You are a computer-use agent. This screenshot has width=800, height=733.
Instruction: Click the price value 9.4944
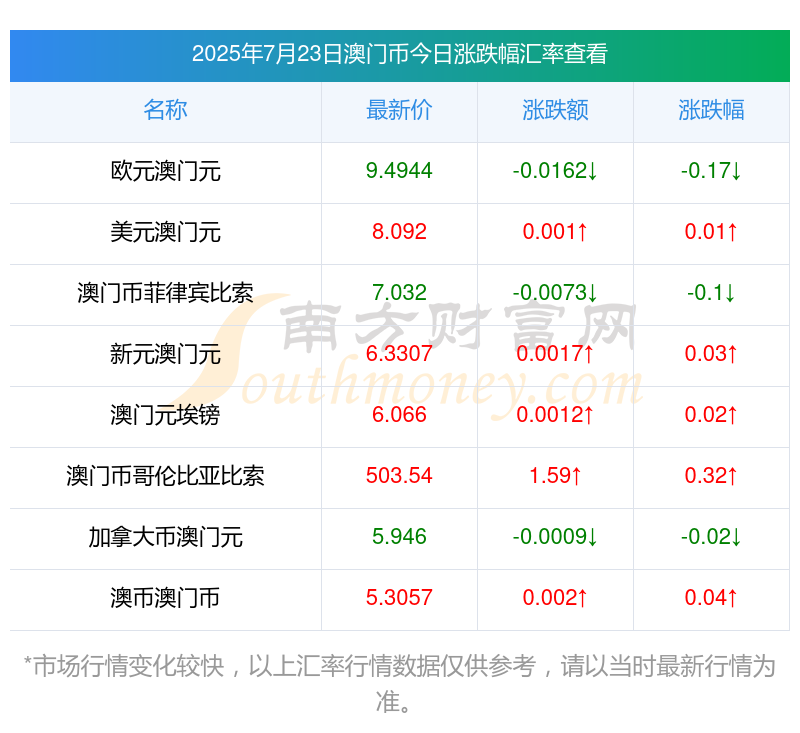pos(399,171)
